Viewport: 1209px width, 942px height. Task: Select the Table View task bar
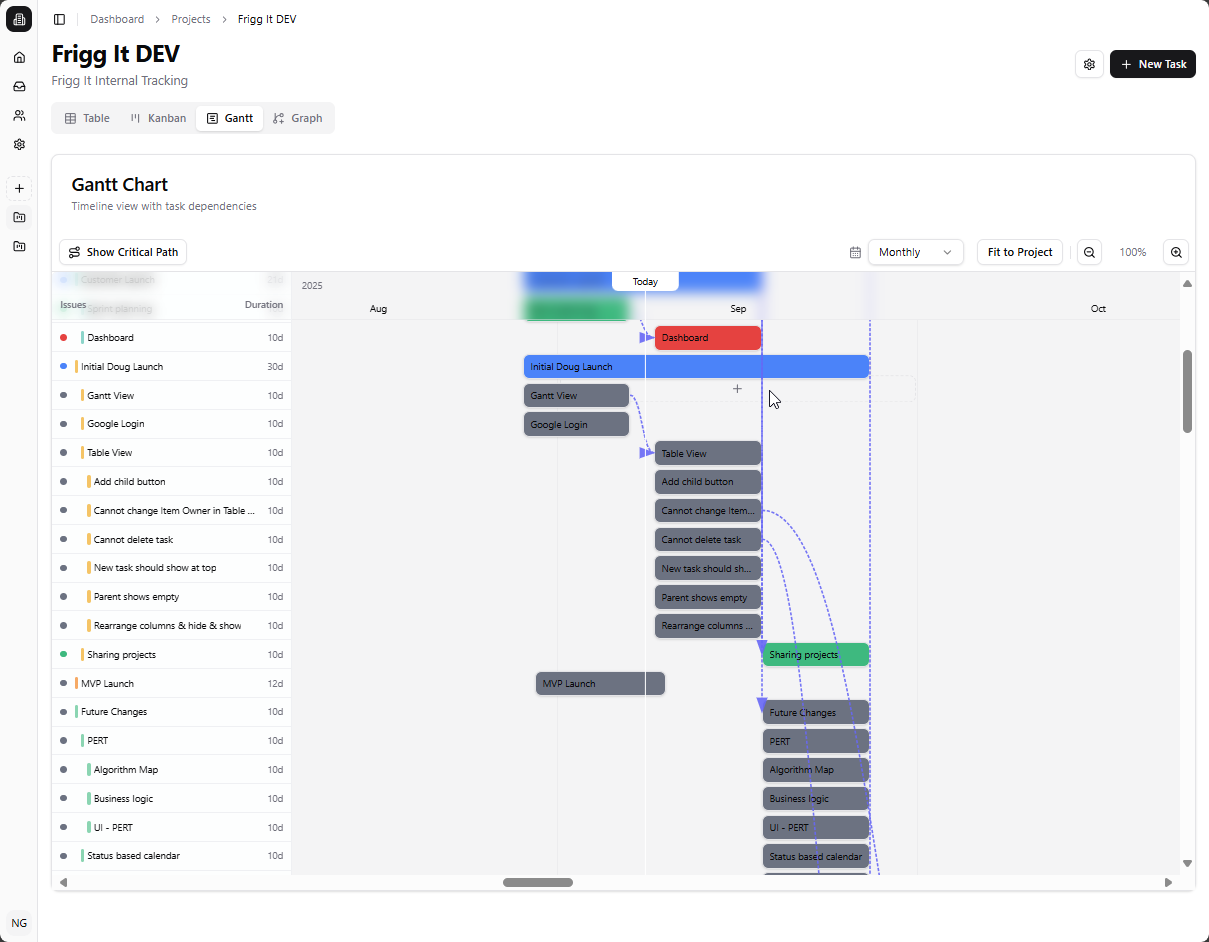(708, 454)
